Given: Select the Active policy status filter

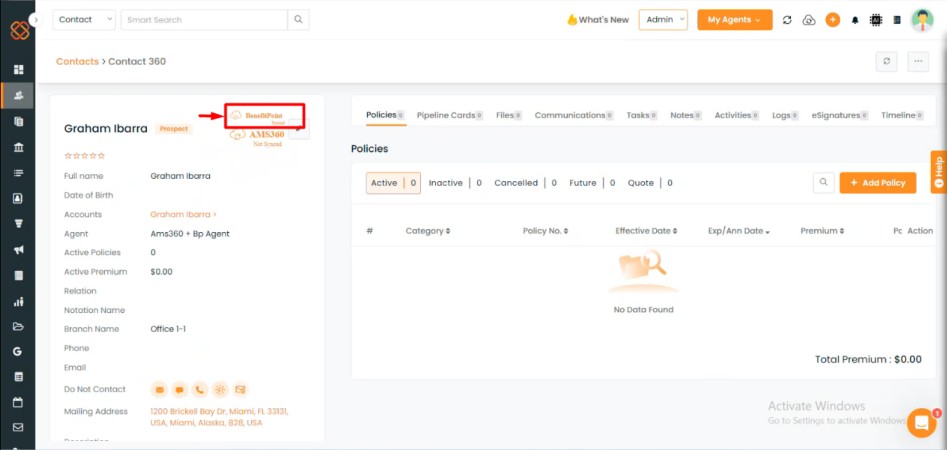Looking at the screenshot, I should tap(384, 183).
